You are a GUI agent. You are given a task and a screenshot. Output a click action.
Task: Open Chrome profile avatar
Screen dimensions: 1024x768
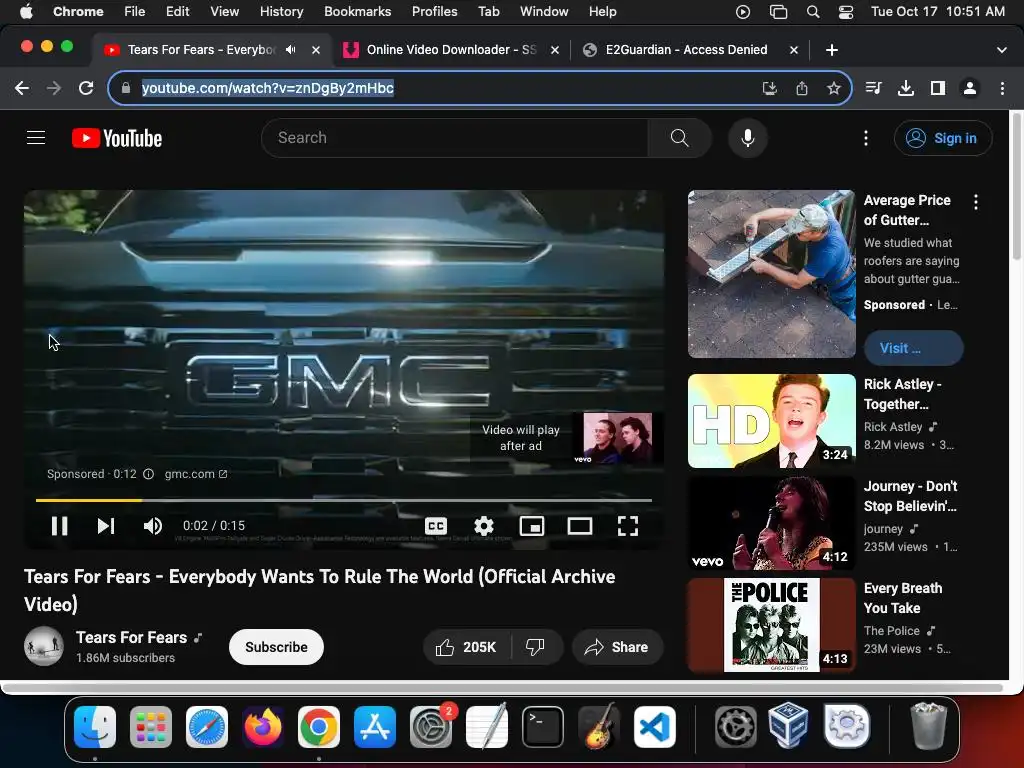click(x=970, y=88)
